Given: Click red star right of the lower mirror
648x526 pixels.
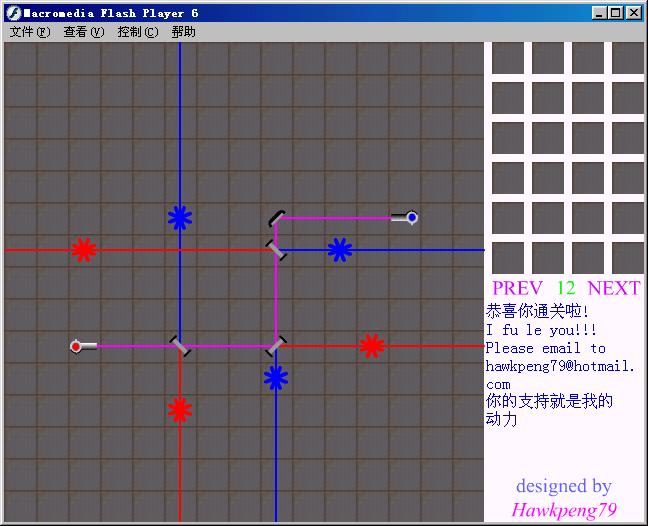Looking at the screenshot, I should [x=372, y=346].
